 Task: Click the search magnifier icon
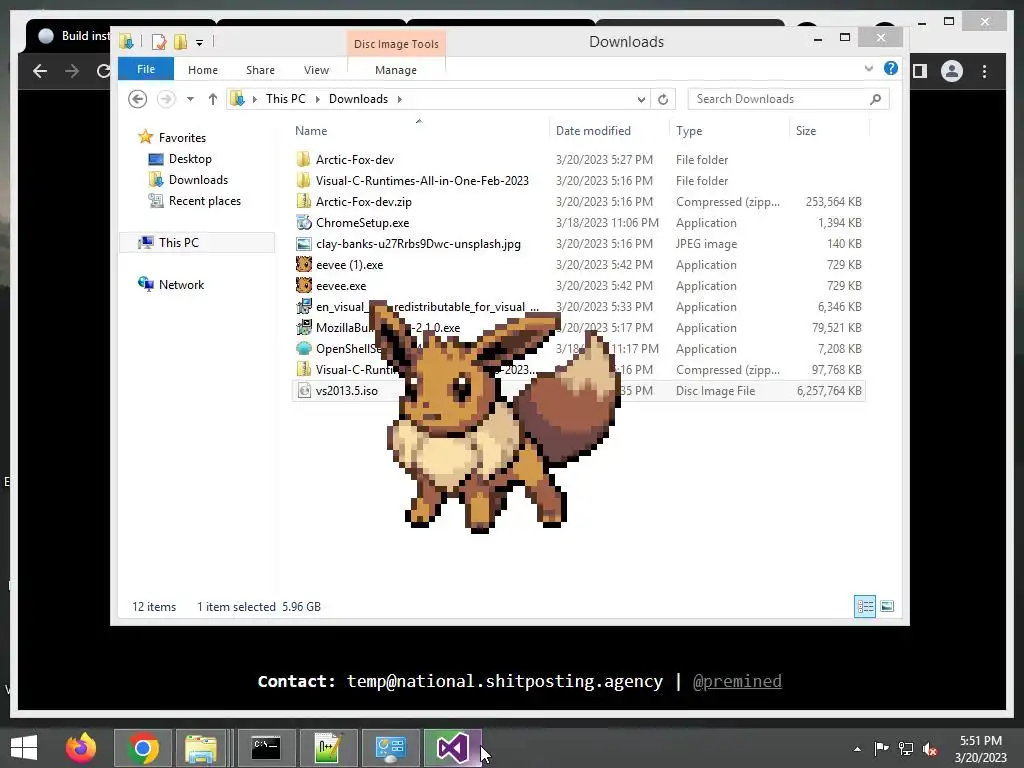(x=876, y=99)
